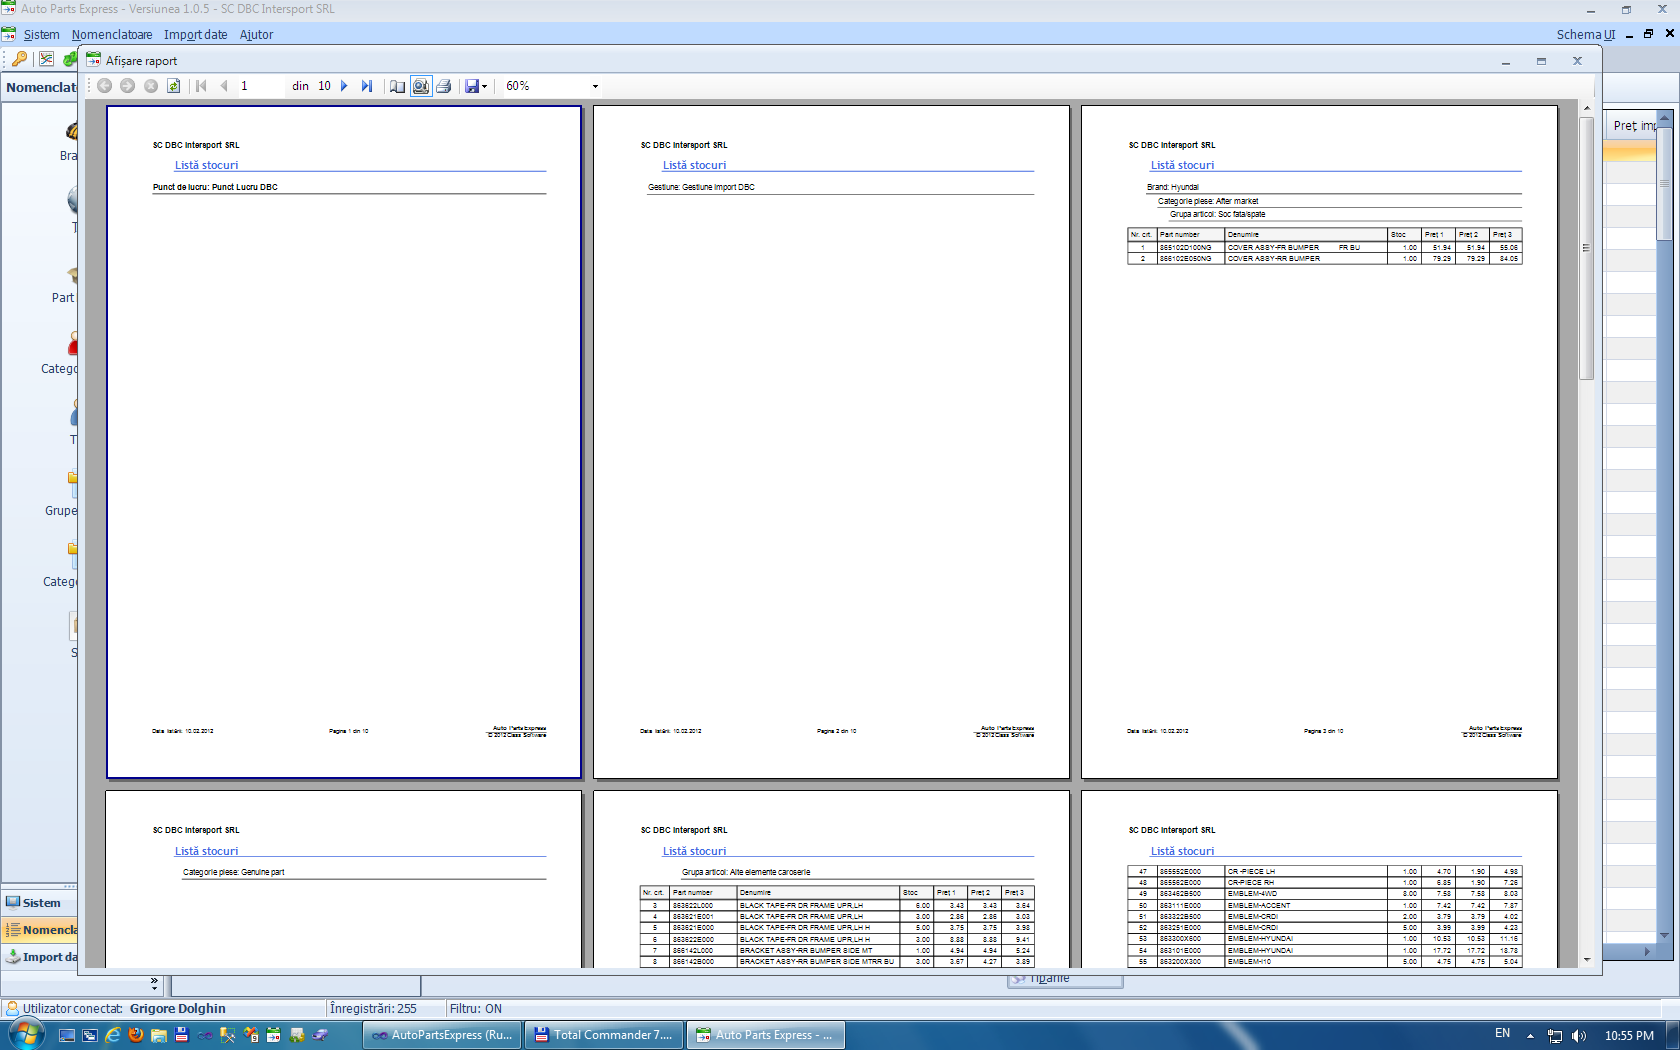Click user name Grigore Dolghin in status bar
The height and width of the screenshot is (1050, 1680).
(178, 1008)
